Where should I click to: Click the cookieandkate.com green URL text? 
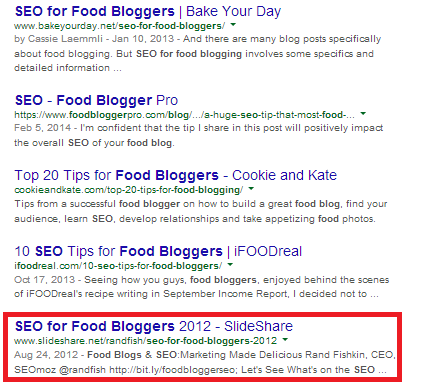[x=129, y=190]
